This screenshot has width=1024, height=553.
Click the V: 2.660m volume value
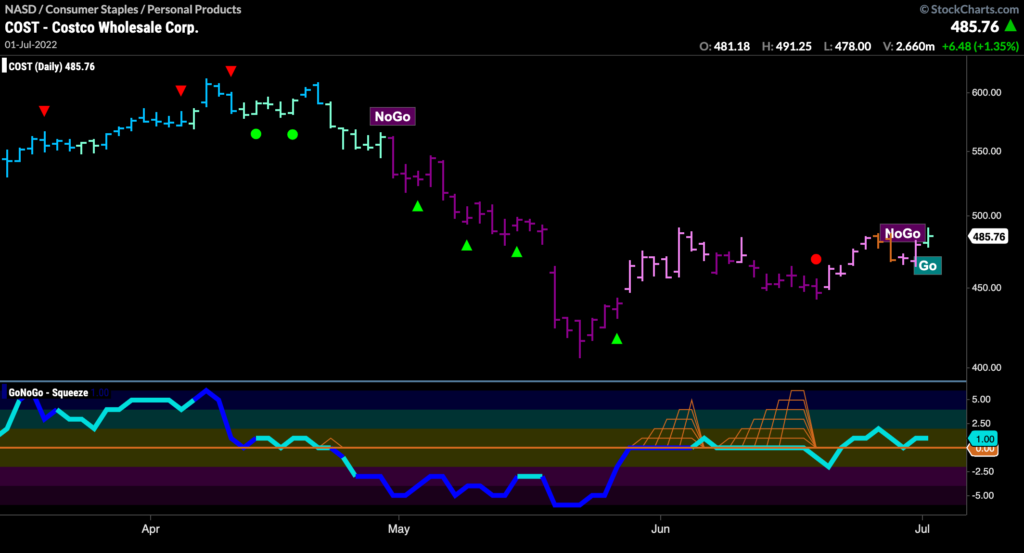908,46
